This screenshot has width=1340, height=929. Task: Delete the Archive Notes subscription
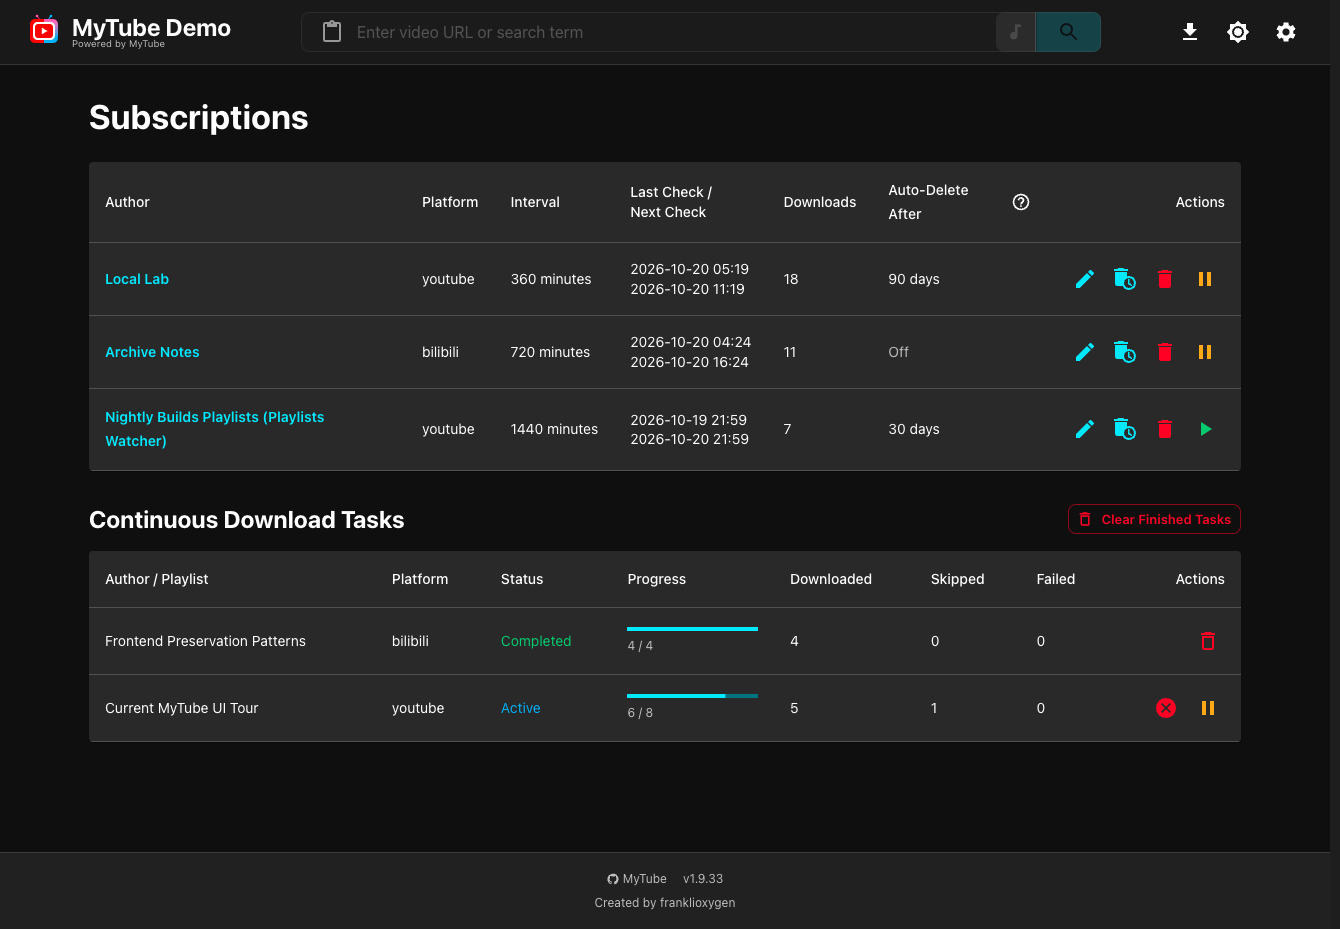click(1165, 352)
